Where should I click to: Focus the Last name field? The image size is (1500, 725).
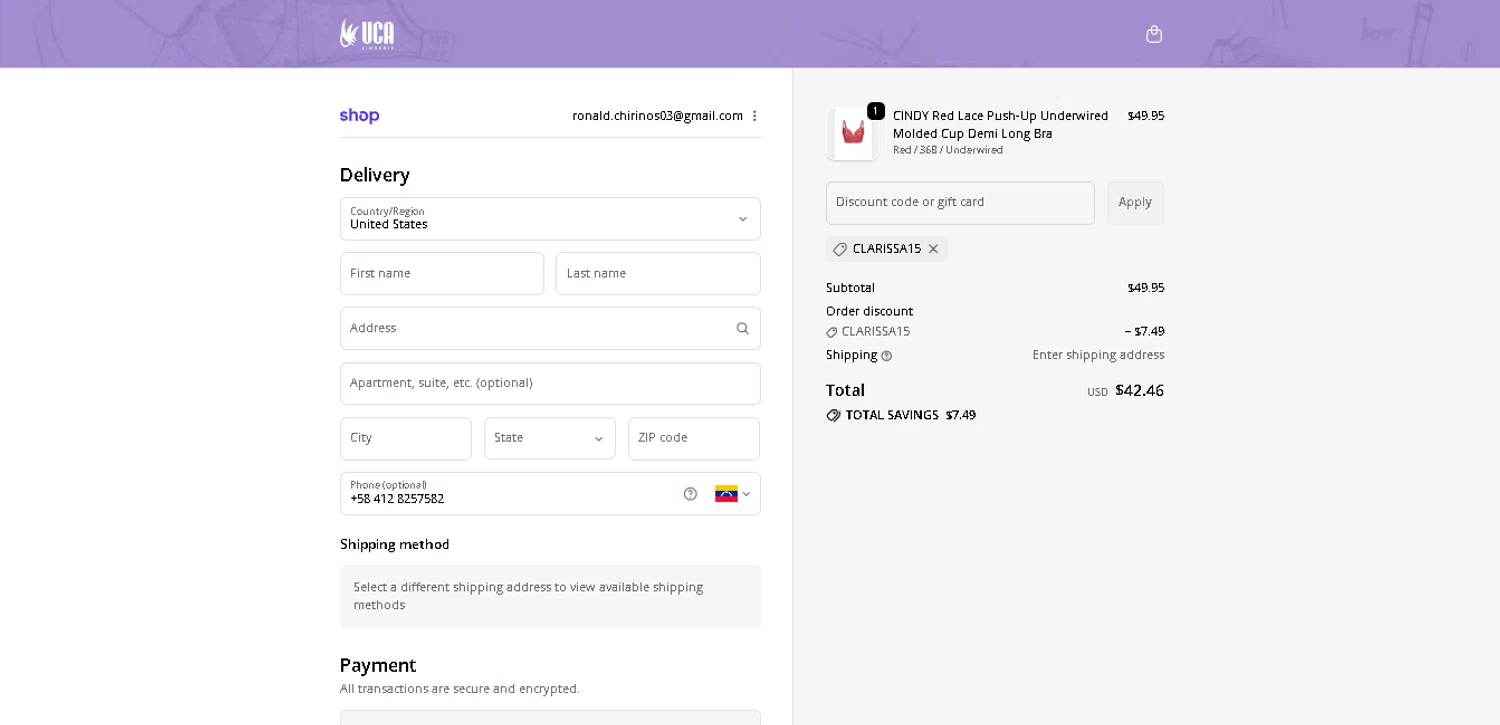click(658, 273)
